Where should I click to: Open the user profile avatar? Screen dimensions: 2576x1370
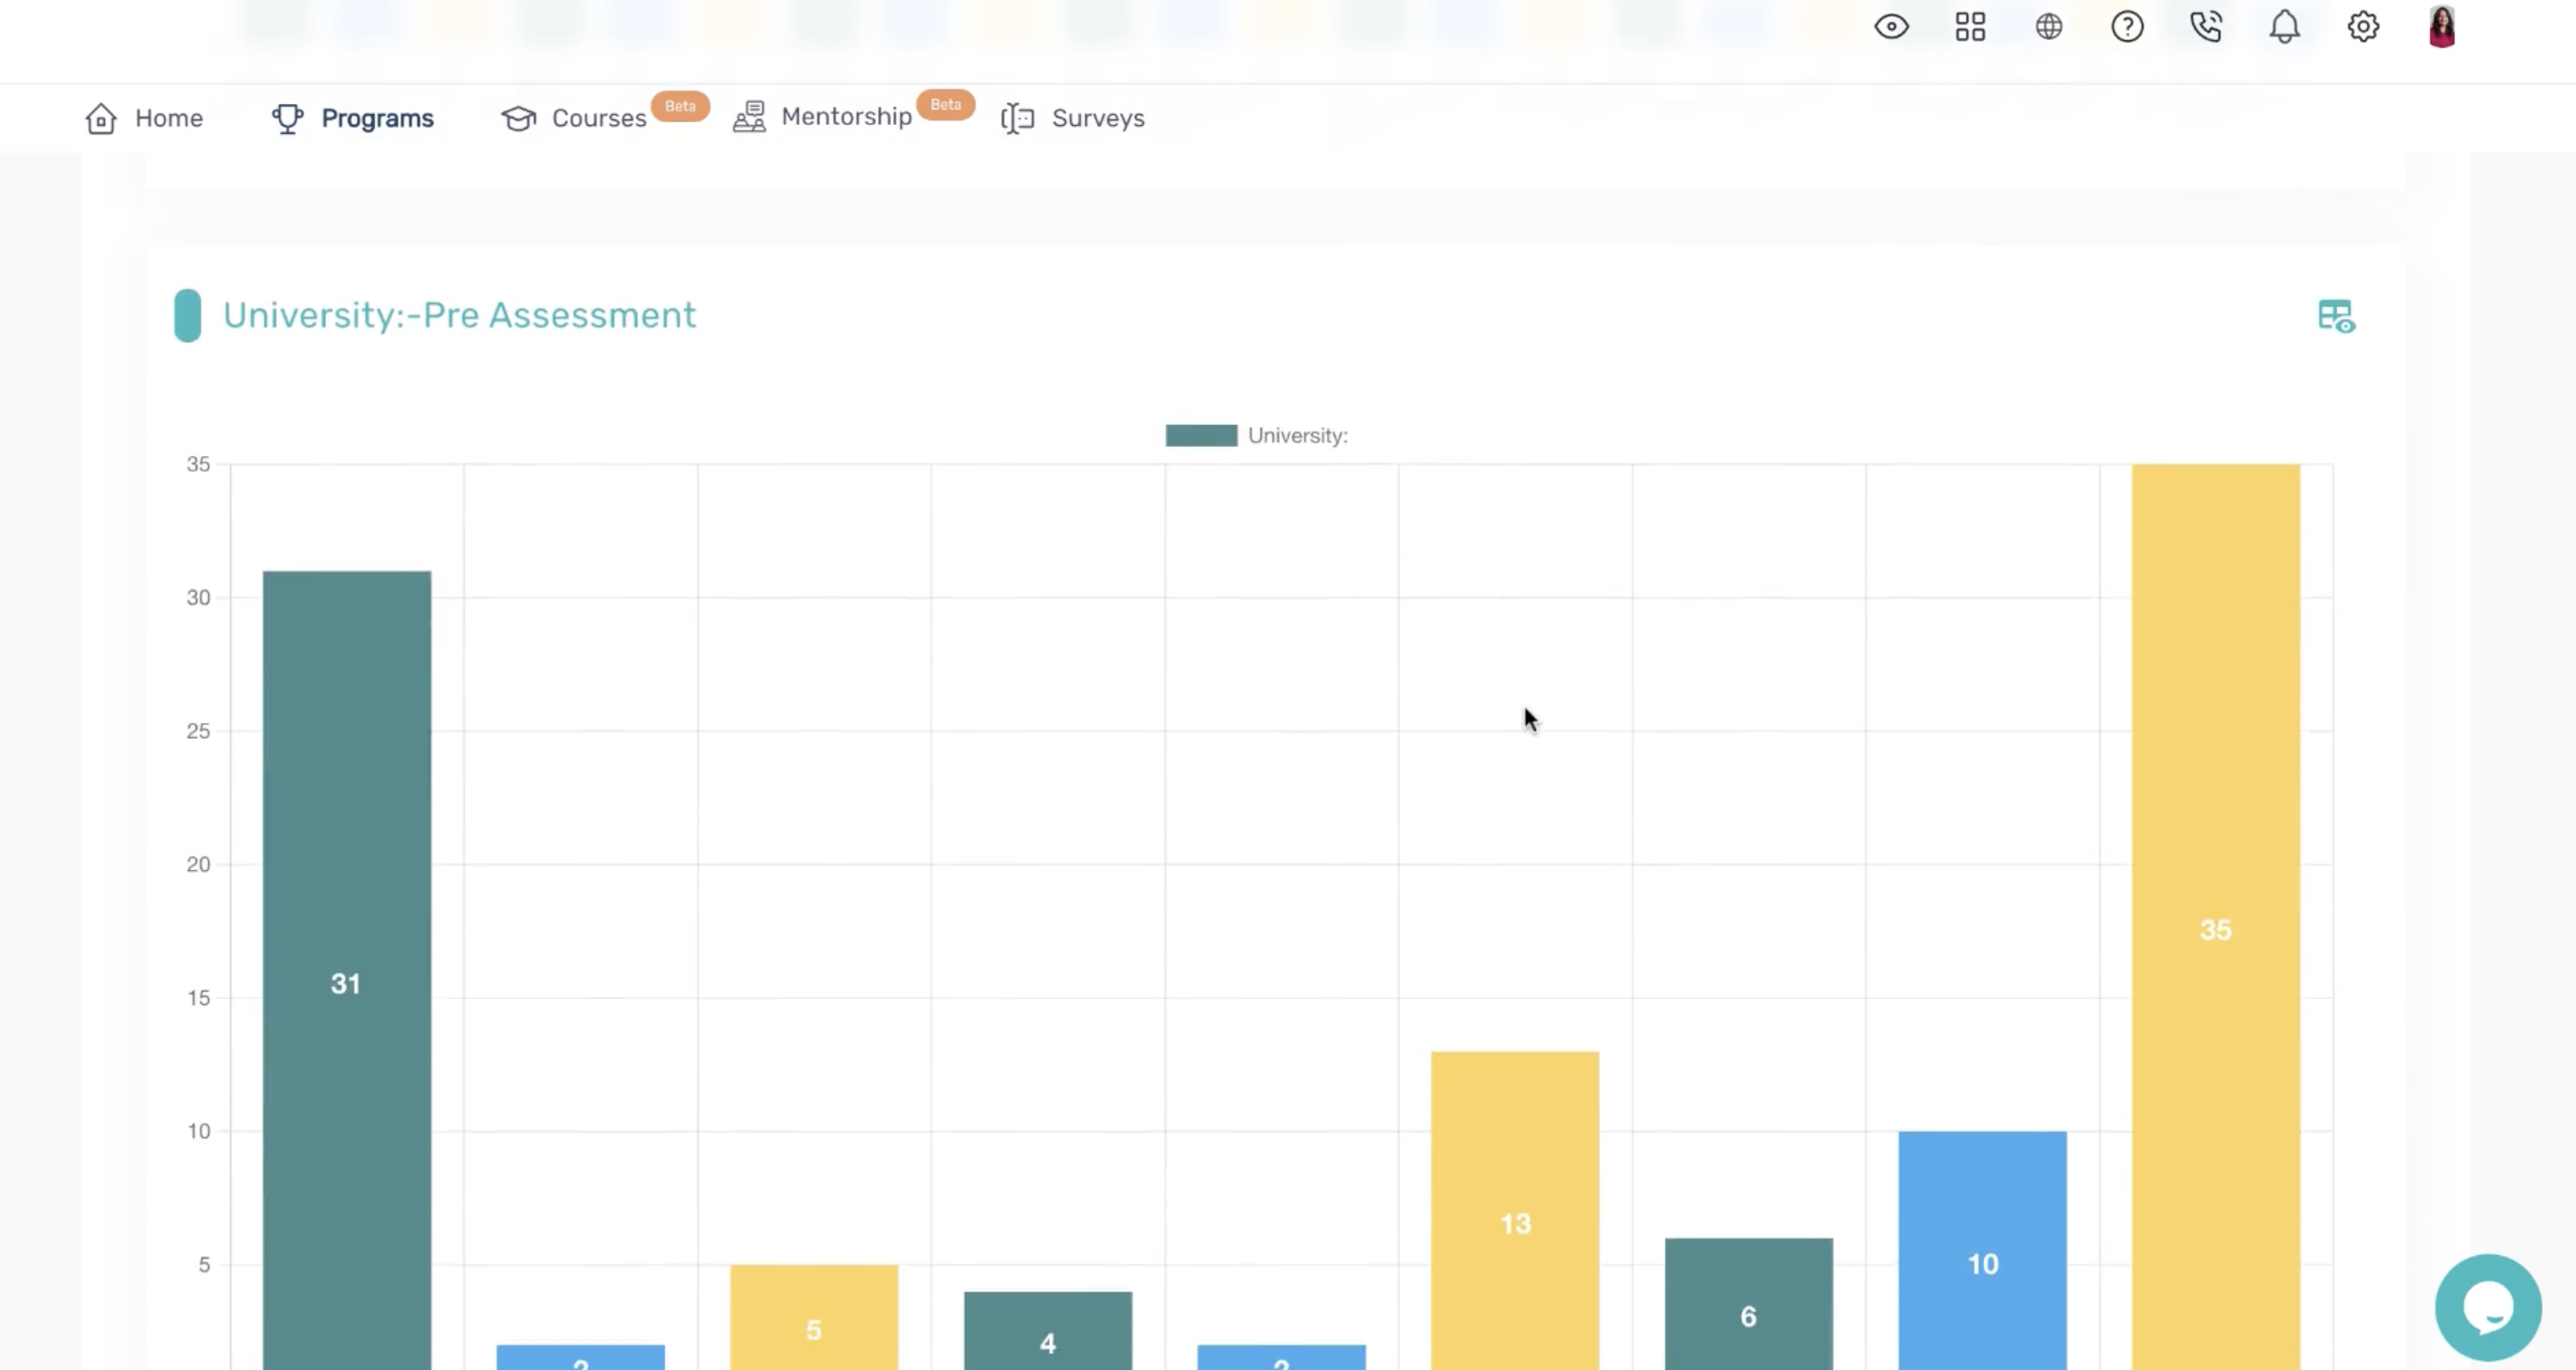[2442, 27]
